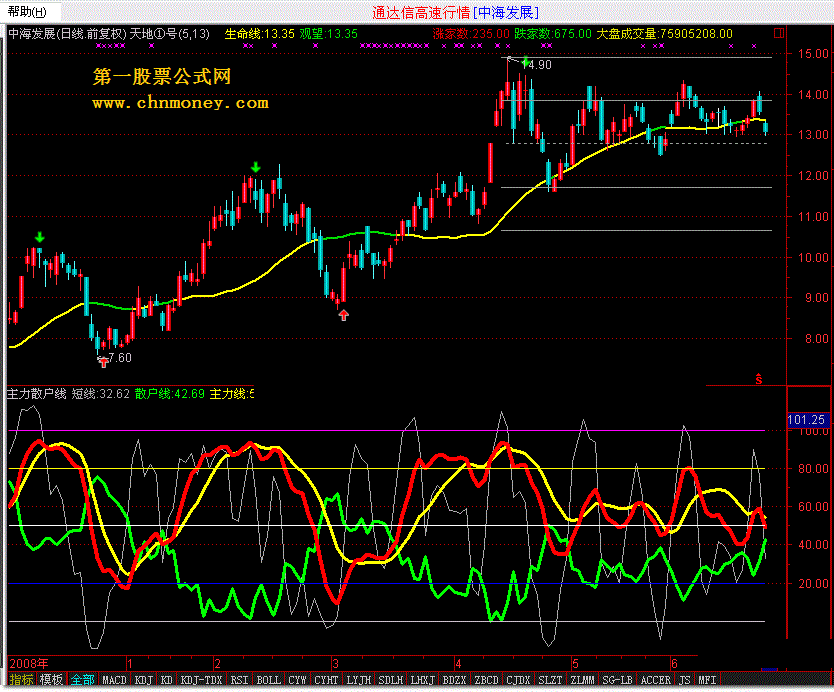Switch to the CJDX indicator tab

pyautogui.click(x=518, y=680)
